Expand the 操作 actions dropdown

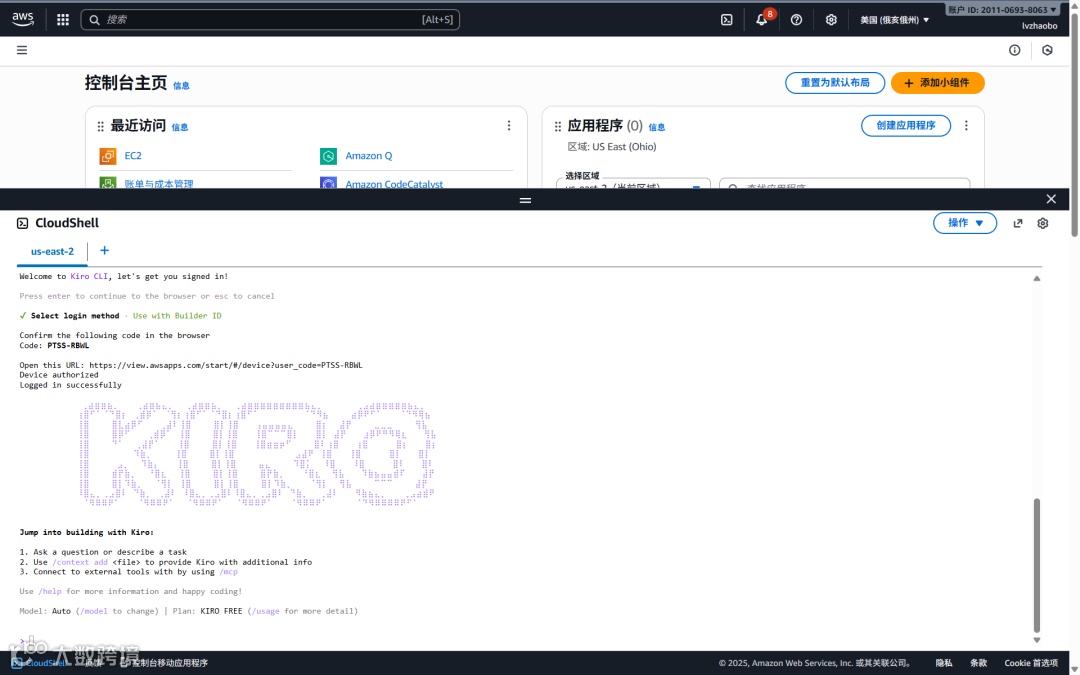coord(965,223)
